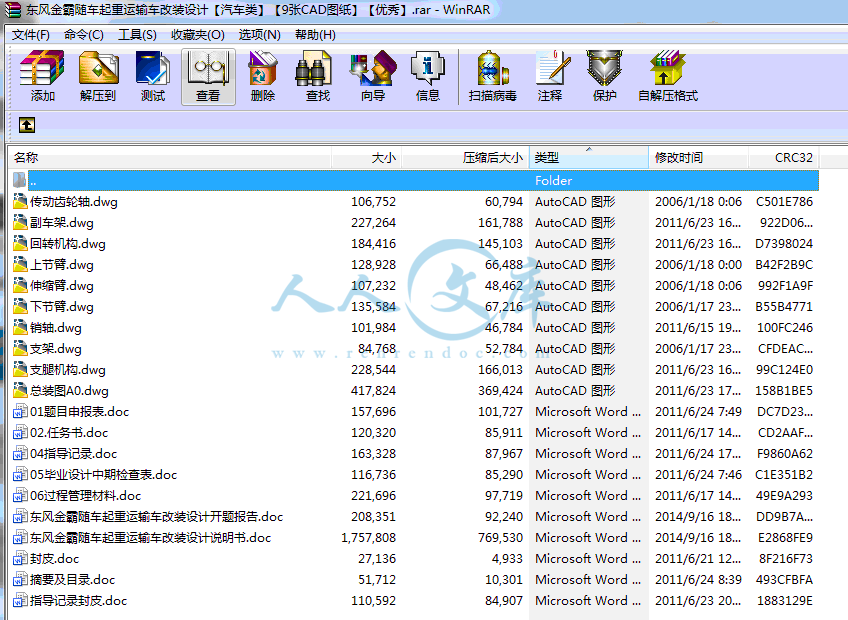Click the file icon of 总装图A0.dwg

point(20,390)
